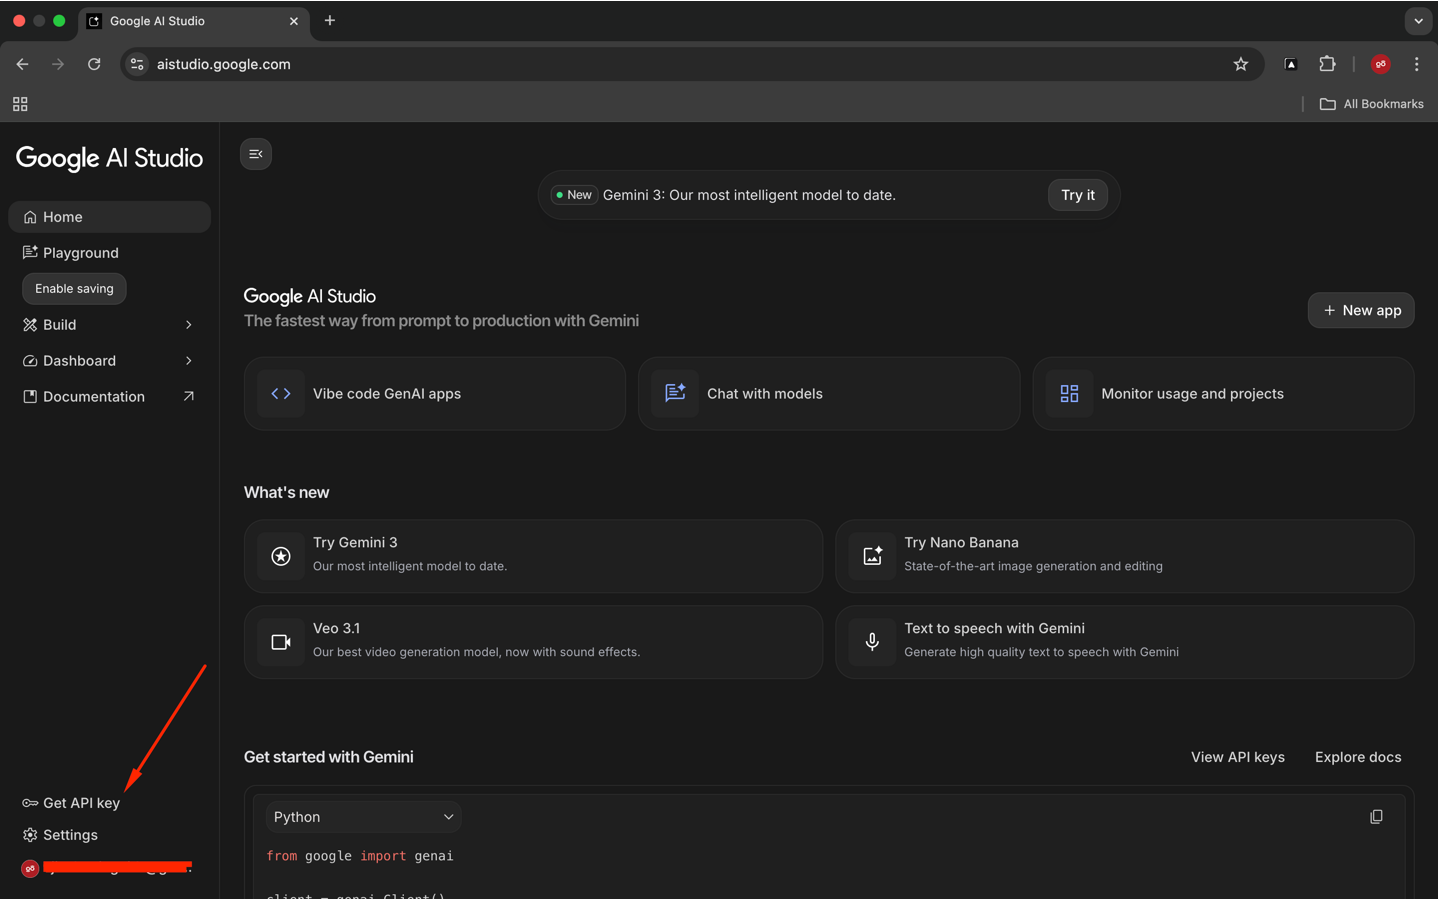Click the New app button
Screen dimensions: 1439x899
(1360, 310)
